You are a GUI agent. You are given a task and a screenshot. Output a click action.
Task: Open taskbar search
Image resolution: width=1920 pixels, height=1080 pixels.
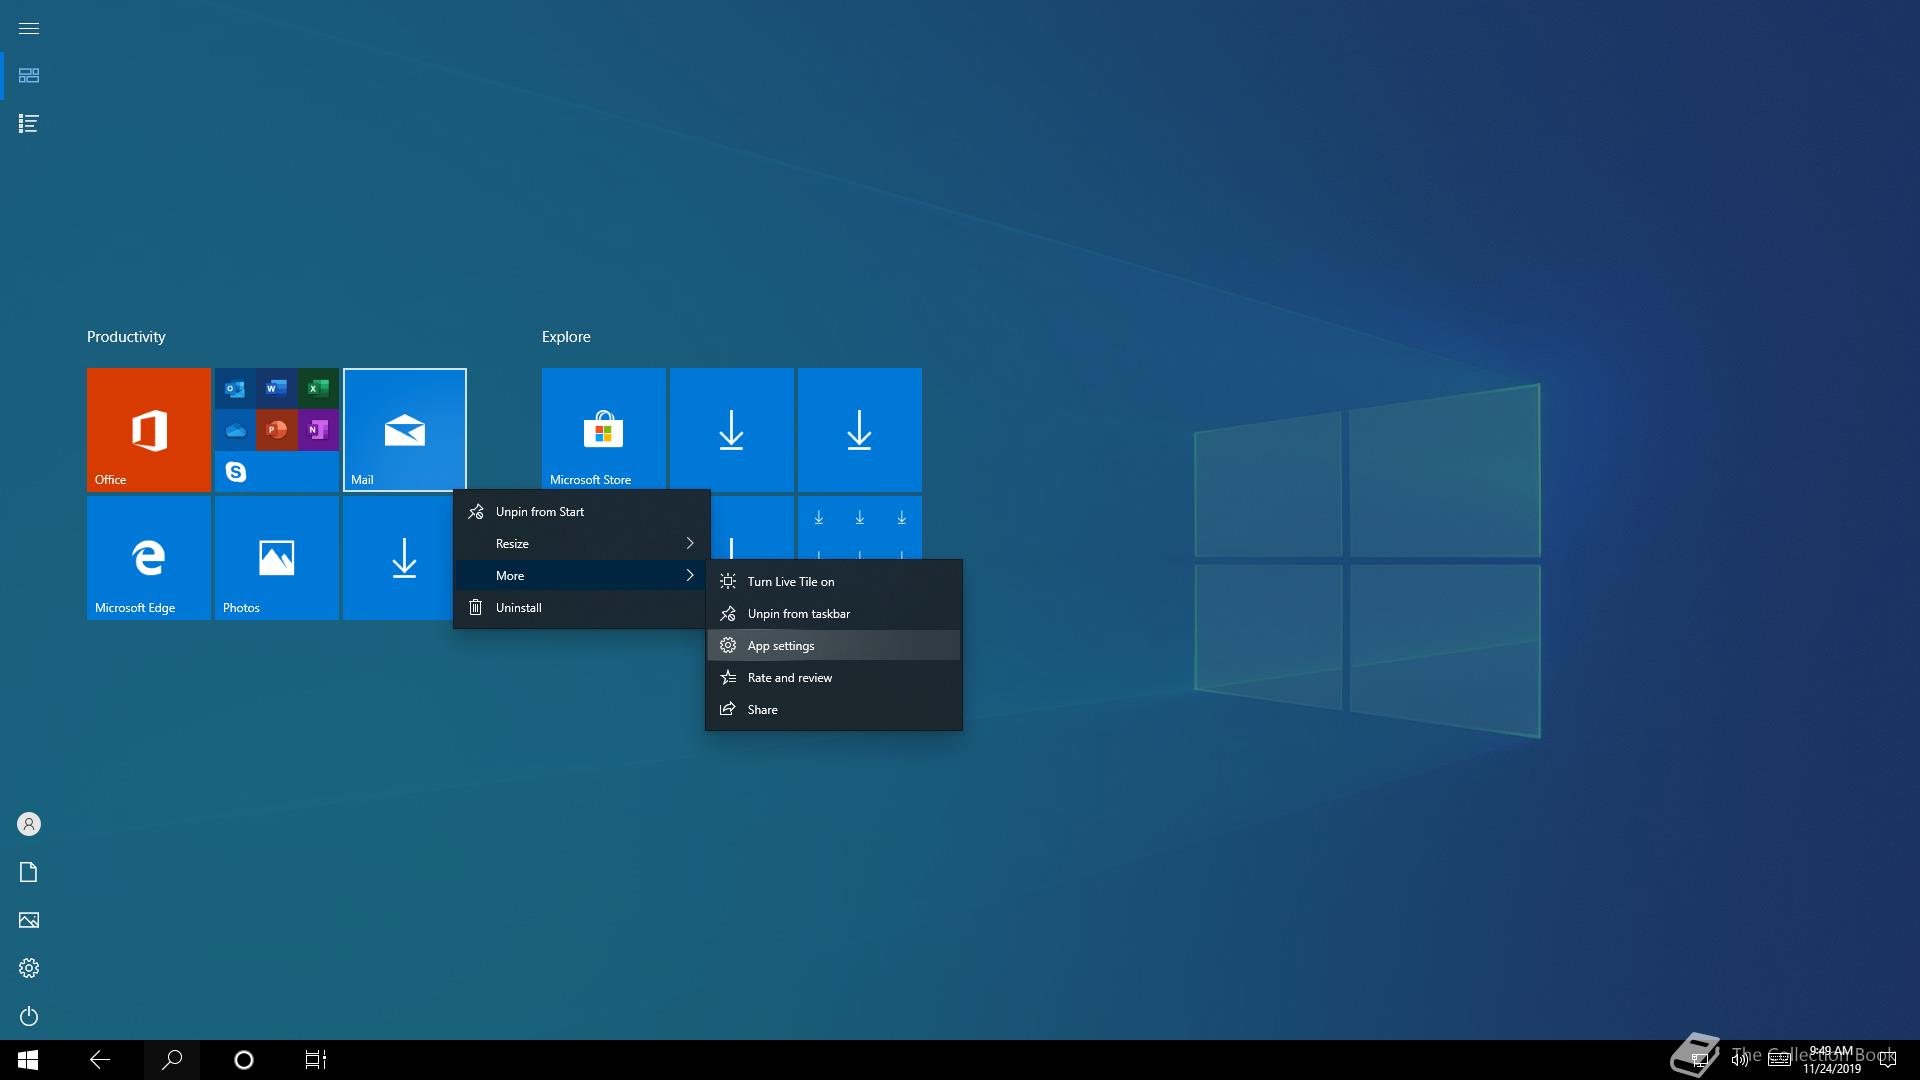tap(172, 1060)
